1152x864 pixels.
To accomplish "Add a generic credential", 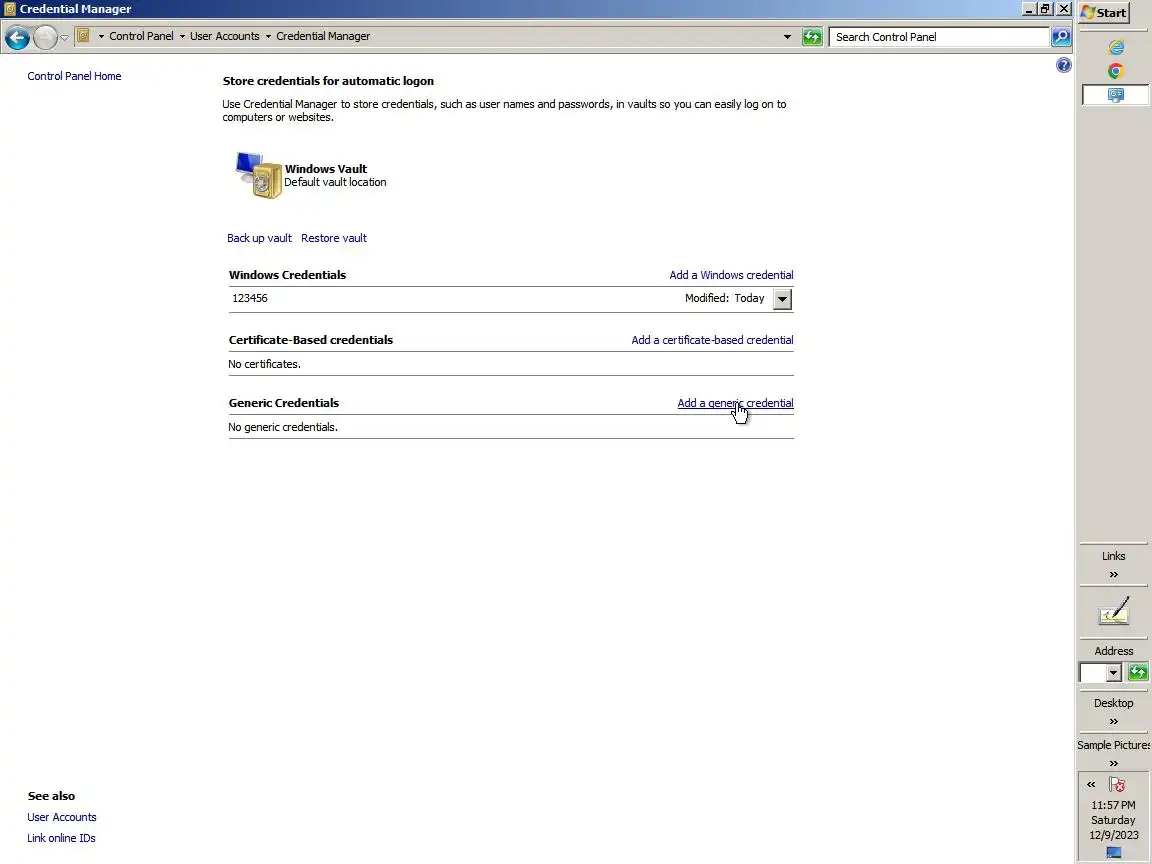I will pos(735,403).
